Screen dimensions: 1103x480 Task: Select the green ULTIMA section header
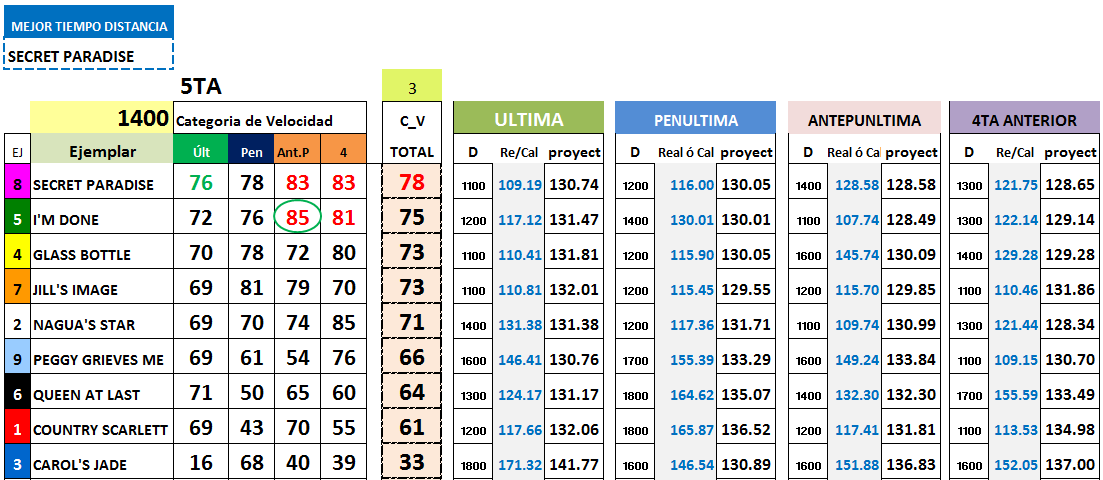pos(528,119)
